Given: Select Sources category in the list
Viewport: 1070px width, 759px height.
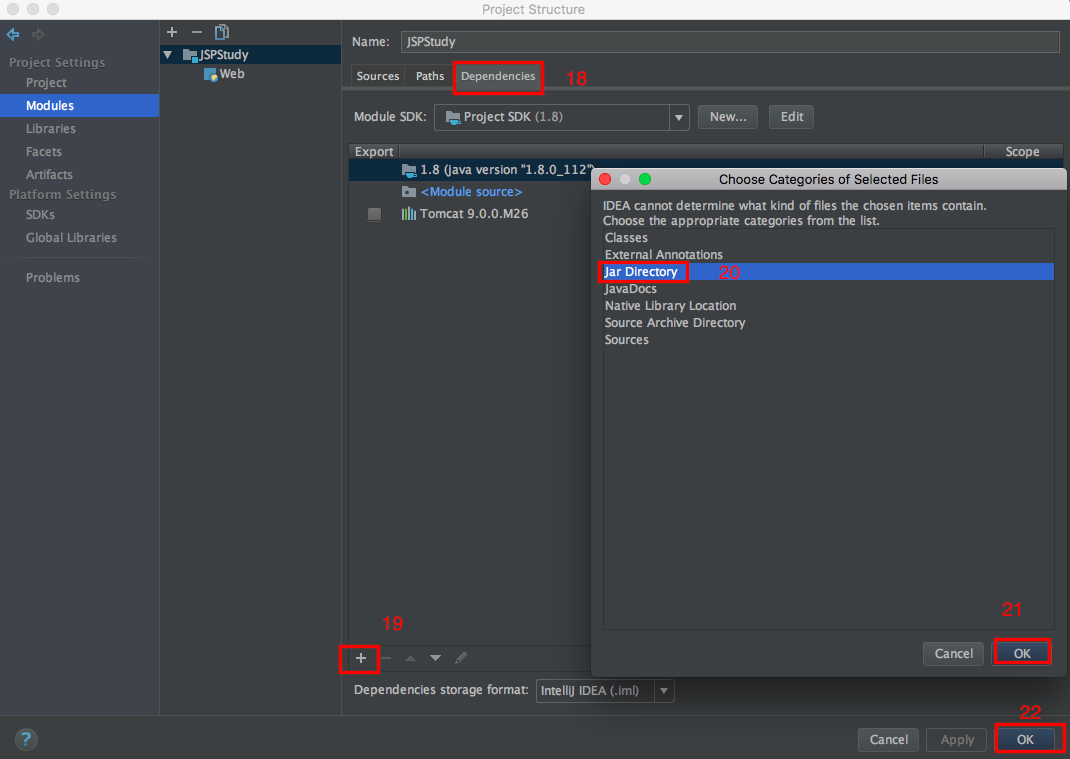Looking at the screenshot, I should pos(828,340).
